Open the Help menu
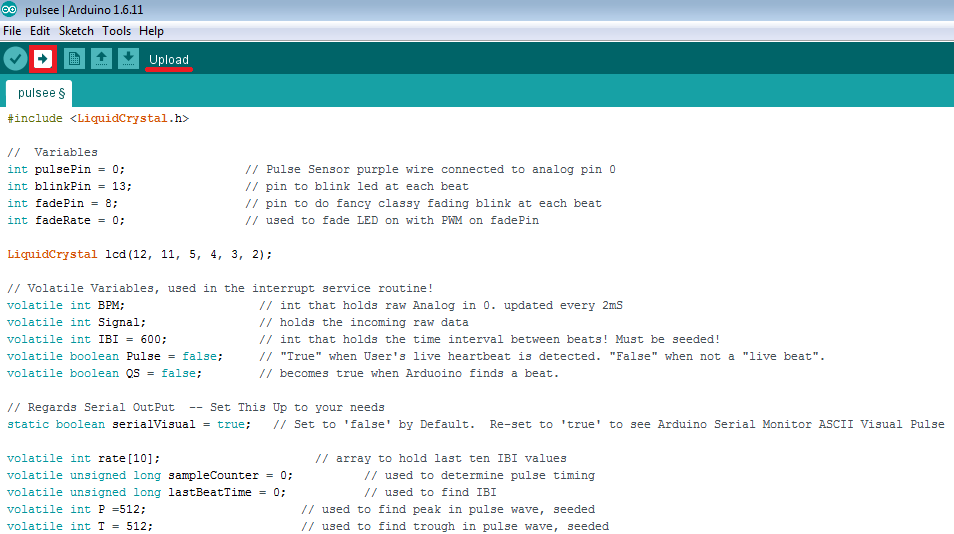This screenshot has width=954, height=534. 151,31
